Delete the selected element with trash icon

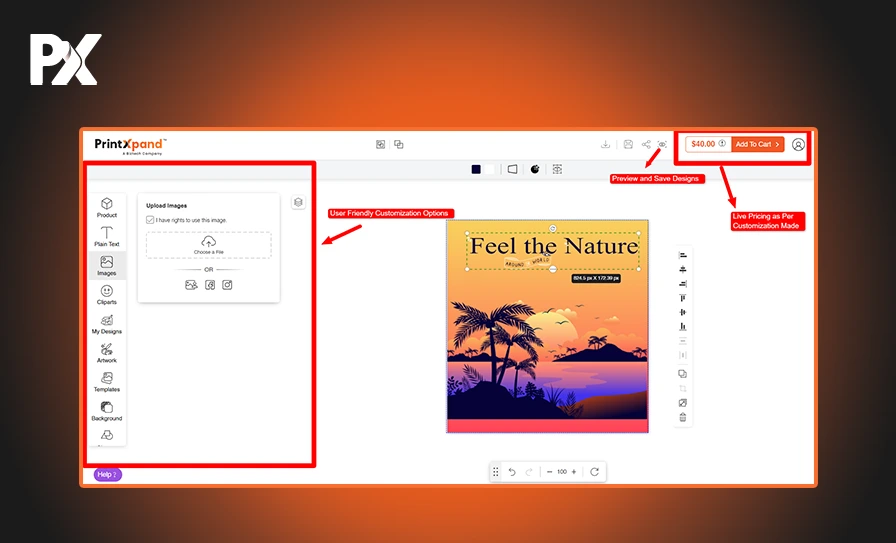tap(683, 417)
